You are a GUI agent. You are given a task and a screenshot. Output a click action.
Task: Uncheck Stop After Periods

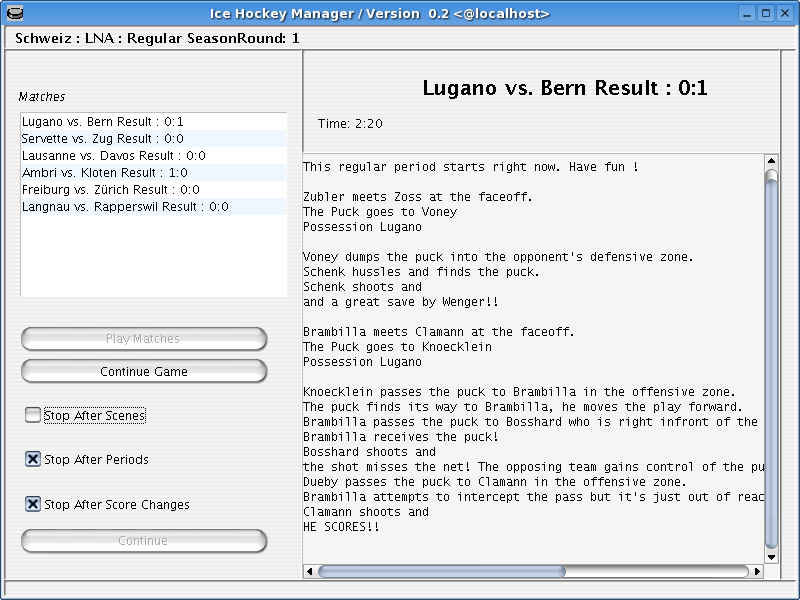pos(33,460)
